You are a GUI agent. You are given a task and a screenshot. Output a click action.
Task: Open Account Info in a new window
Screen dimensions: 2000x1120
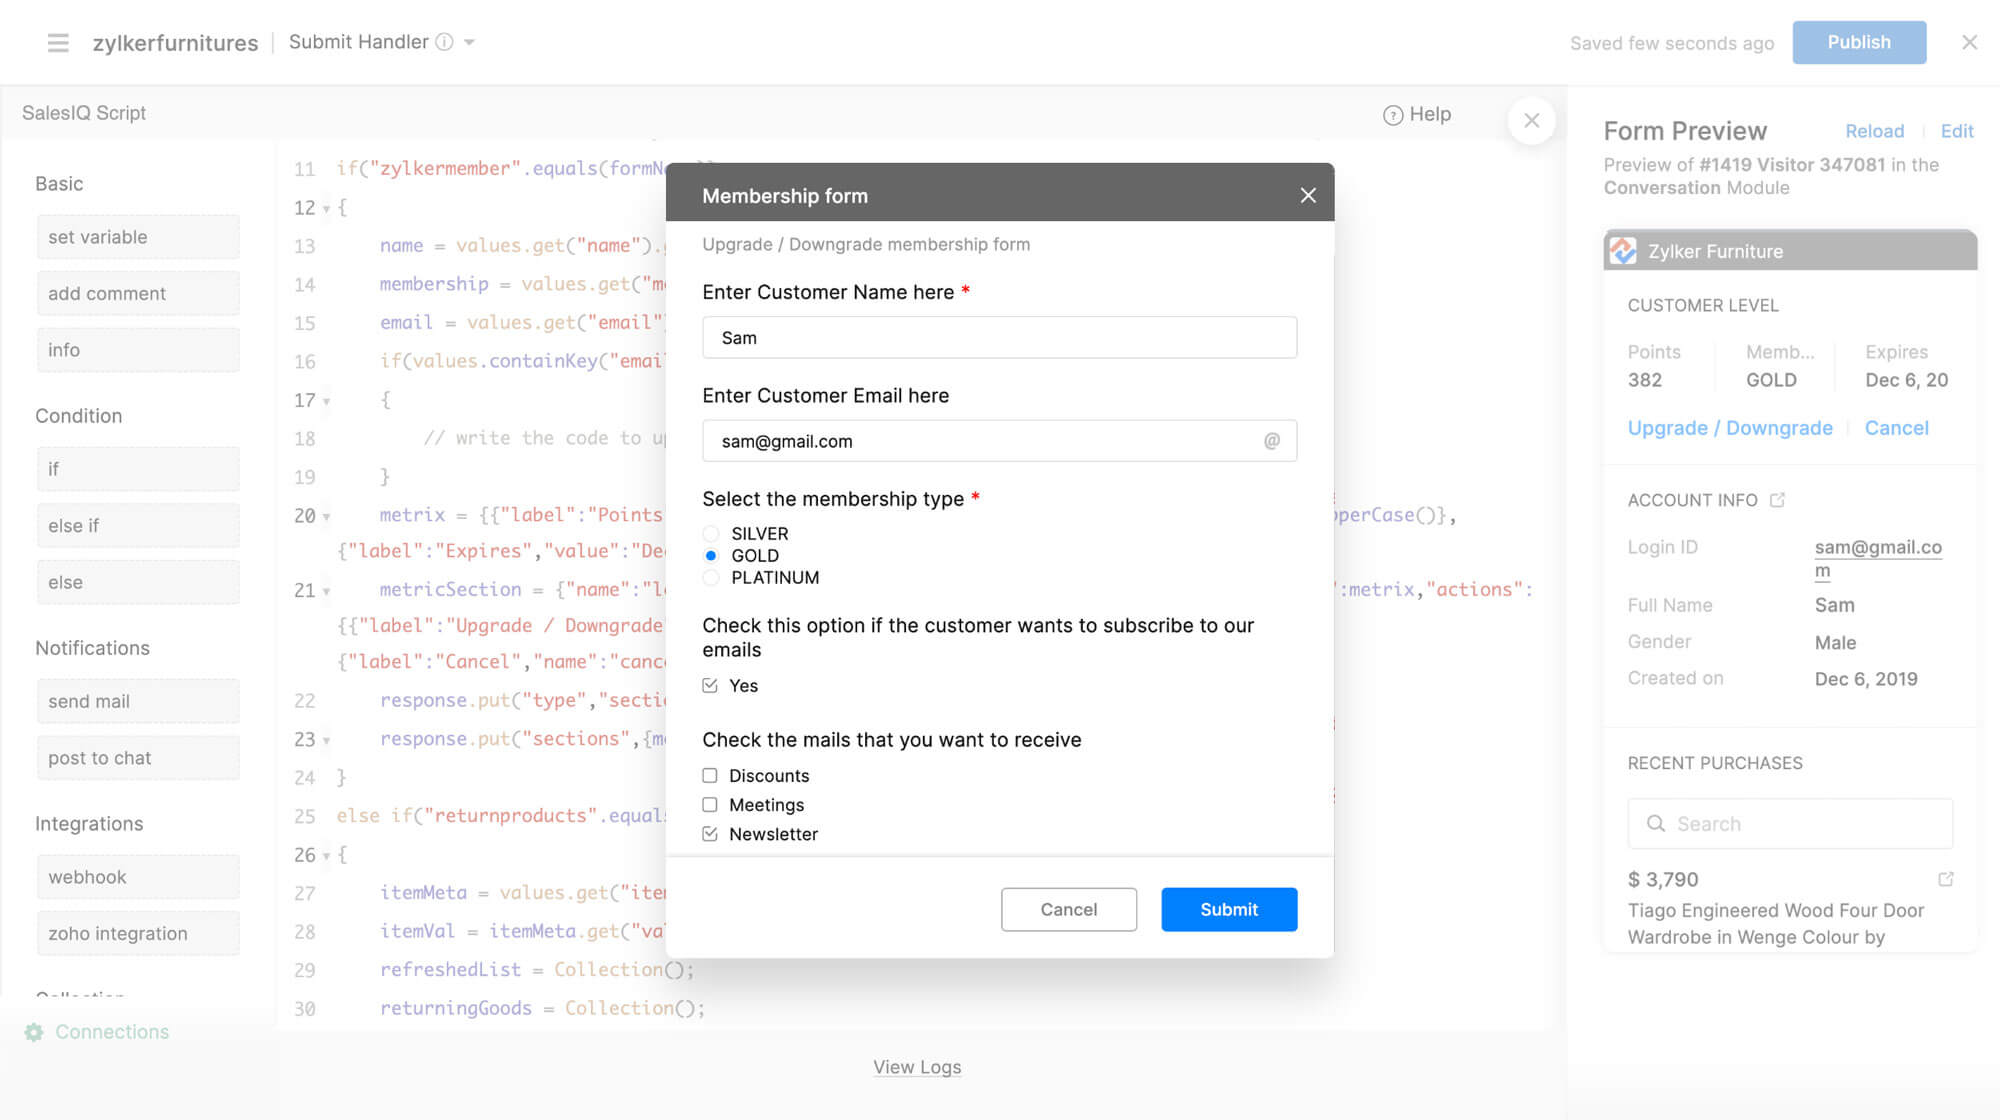1777,499
